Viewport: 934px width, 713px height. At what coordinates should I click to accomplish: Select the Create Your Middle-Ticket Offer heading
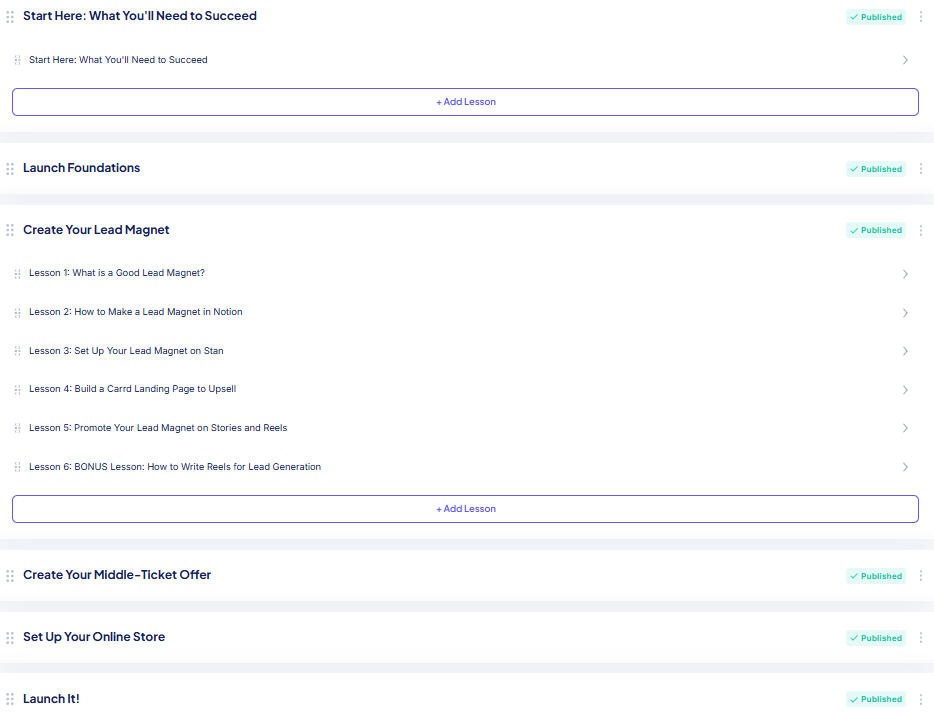(117, 575)
